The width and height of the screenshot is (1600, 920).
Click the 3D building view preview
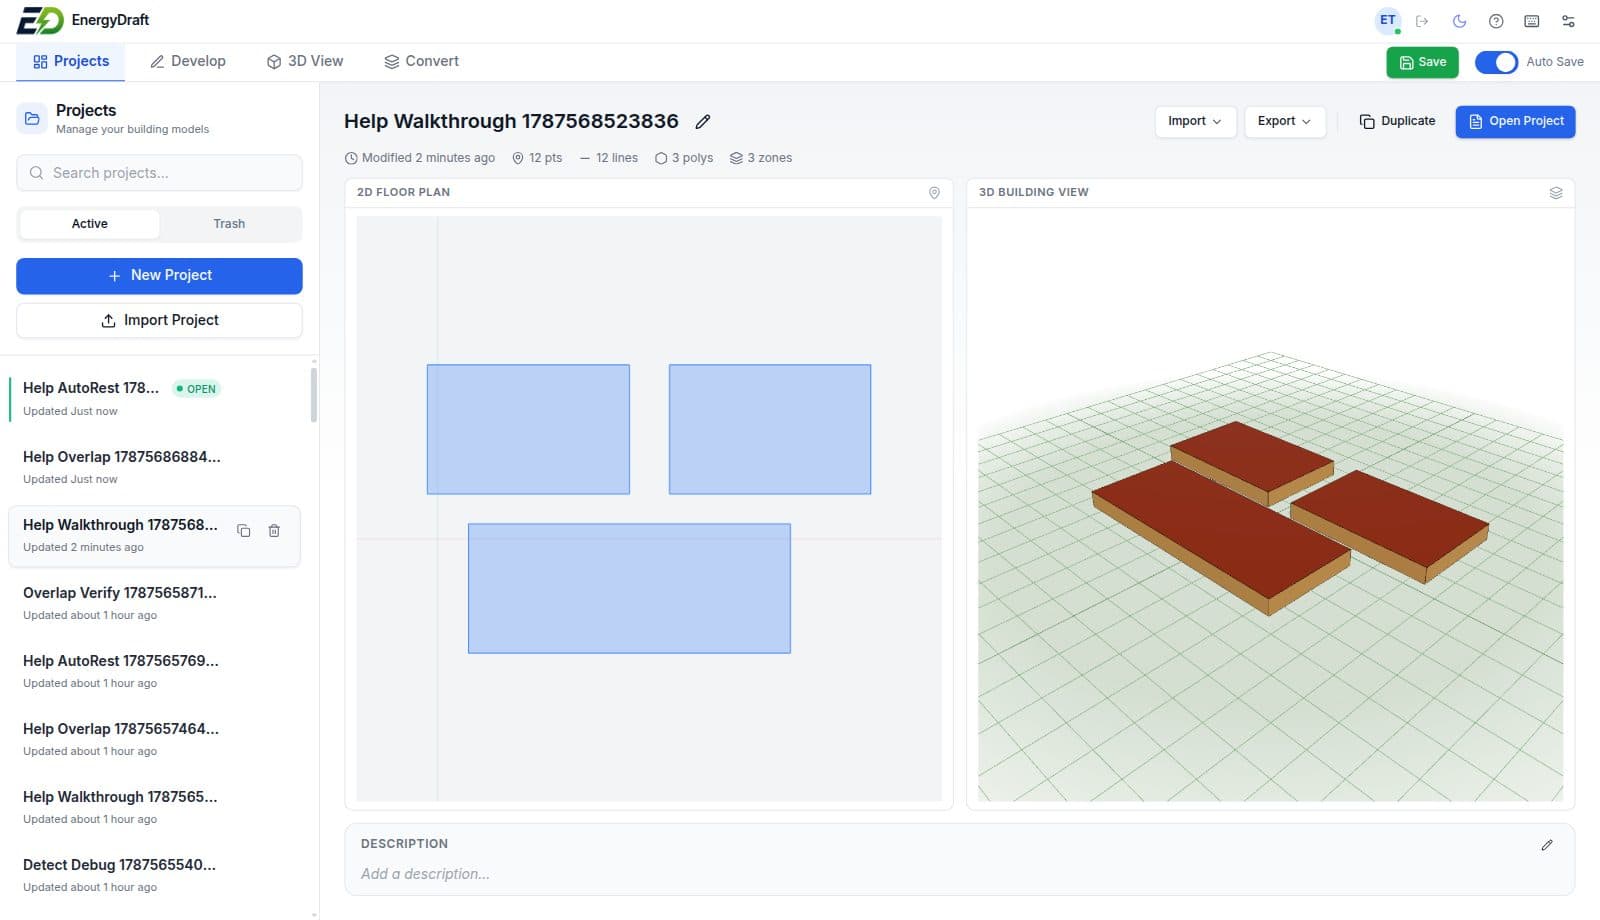(x=1270, y=508)
